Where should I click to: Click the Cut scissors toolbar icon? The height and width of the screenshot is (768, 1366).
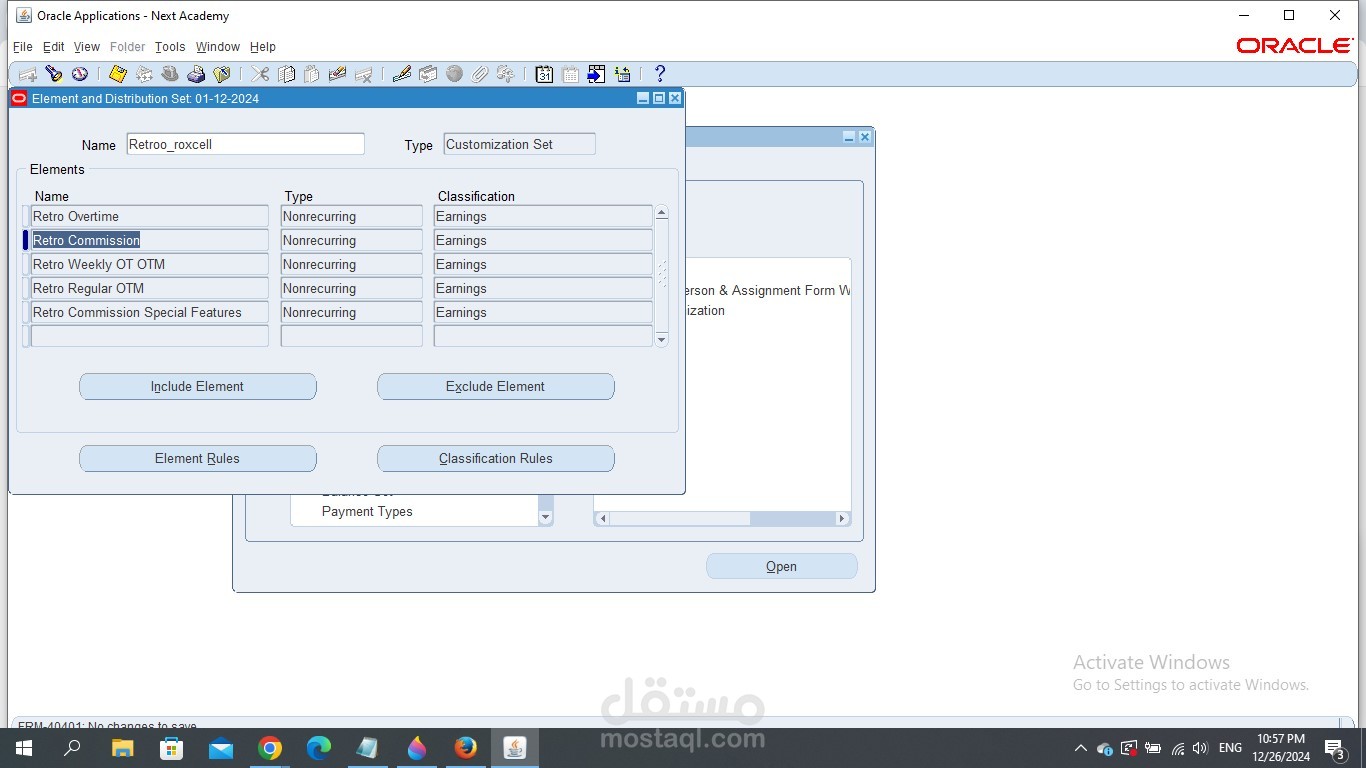click(260, 74)
